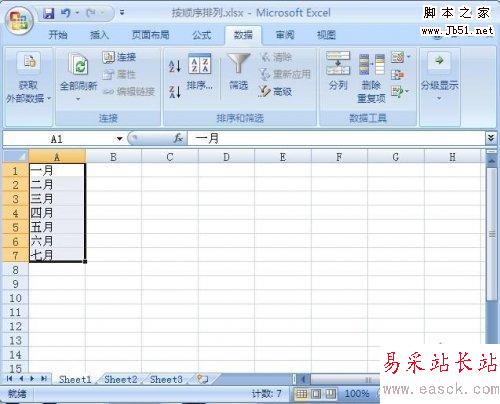Screen dimensions: 500x404
Task: Switch to the 插入 tab
Action: point(99,35)
